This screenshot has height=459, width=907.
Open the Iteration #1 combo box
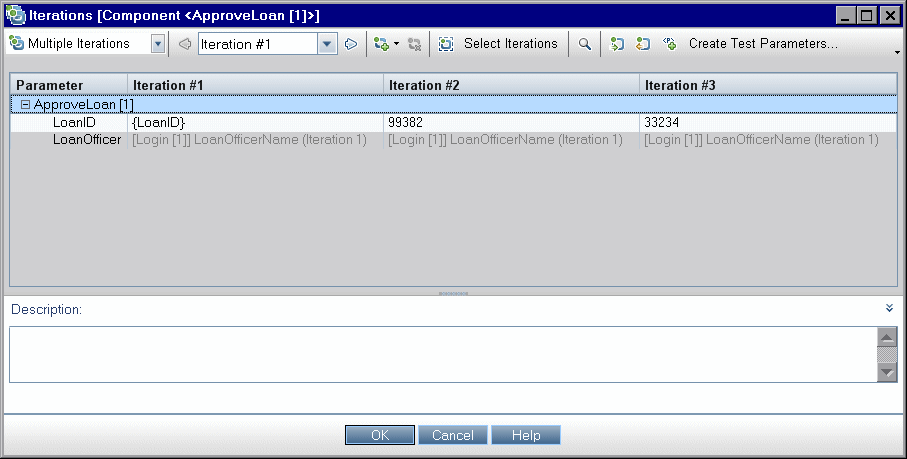tap(327, 44)
